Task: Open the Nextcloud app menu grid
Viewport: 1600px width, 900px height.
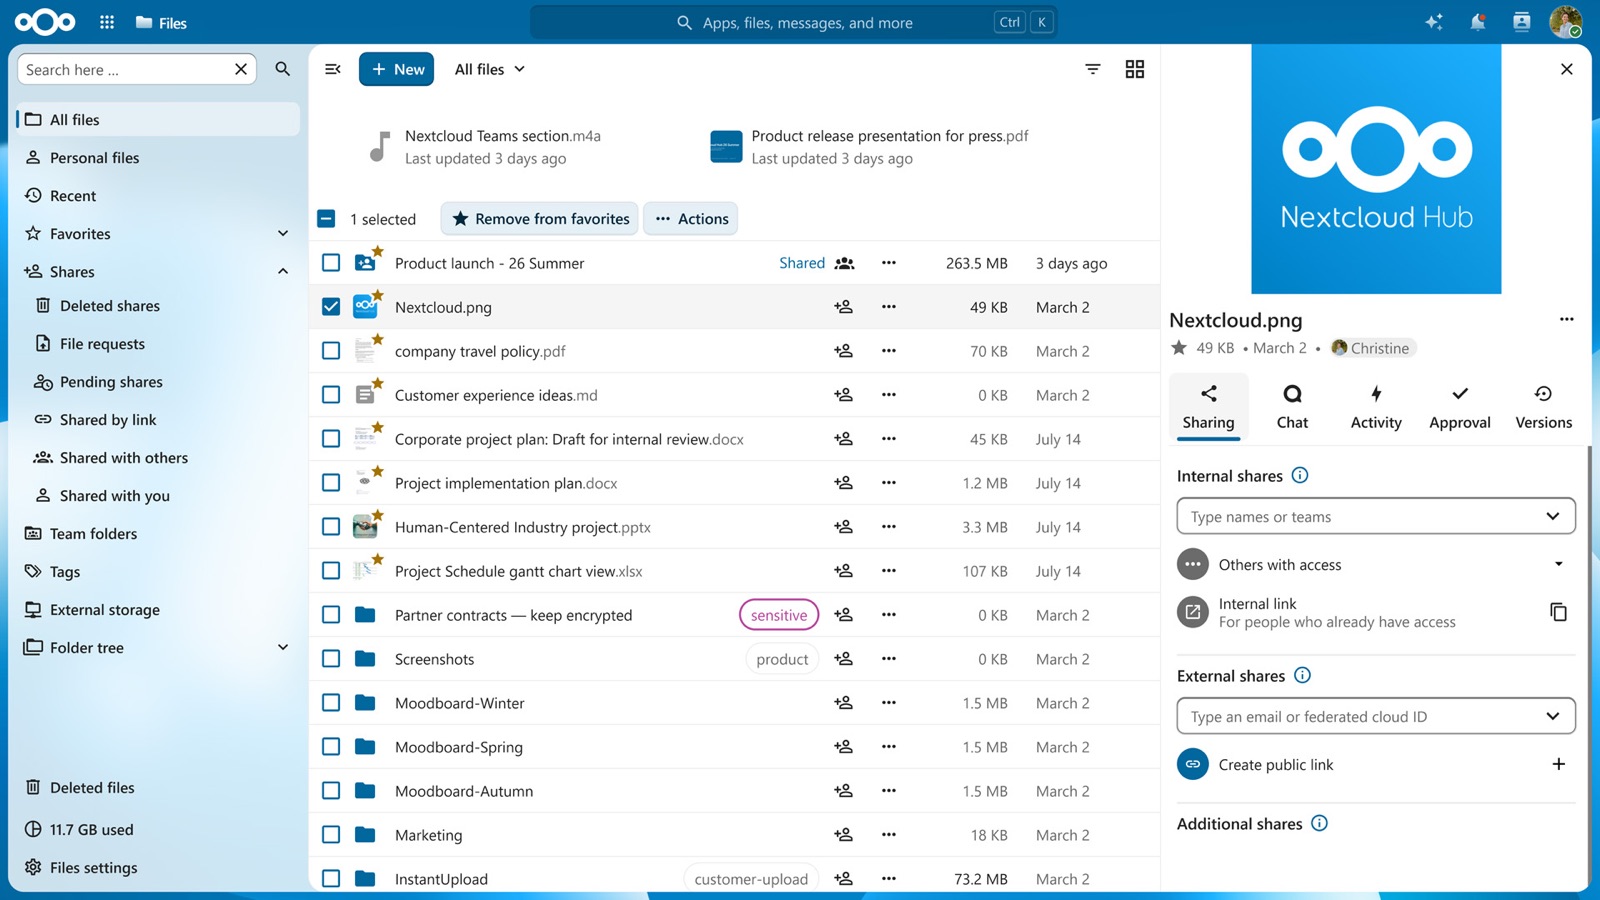Action: coord(107,22)
